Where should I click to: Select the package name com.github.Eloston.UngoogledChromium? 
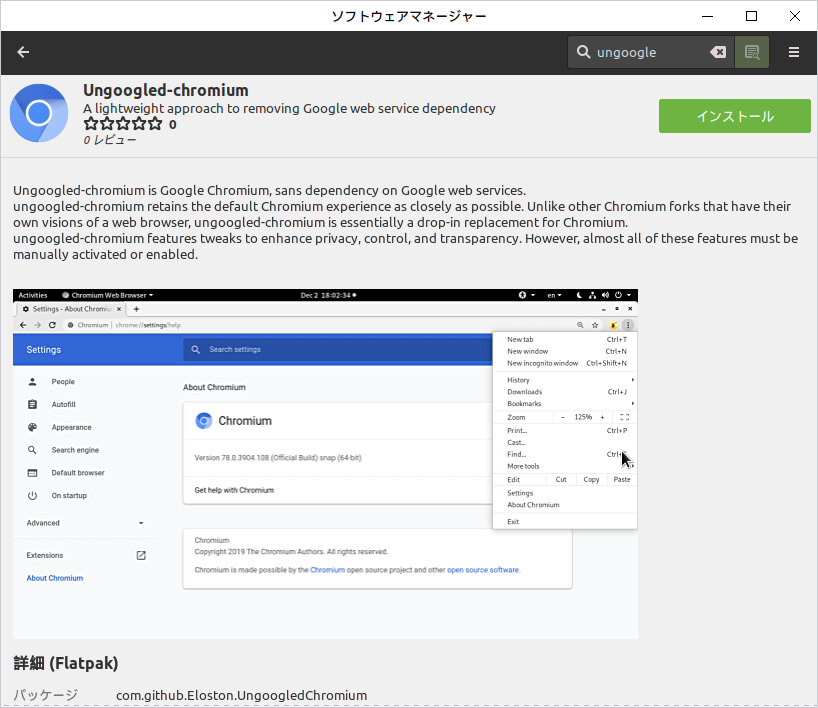click(x=242, y=695)
